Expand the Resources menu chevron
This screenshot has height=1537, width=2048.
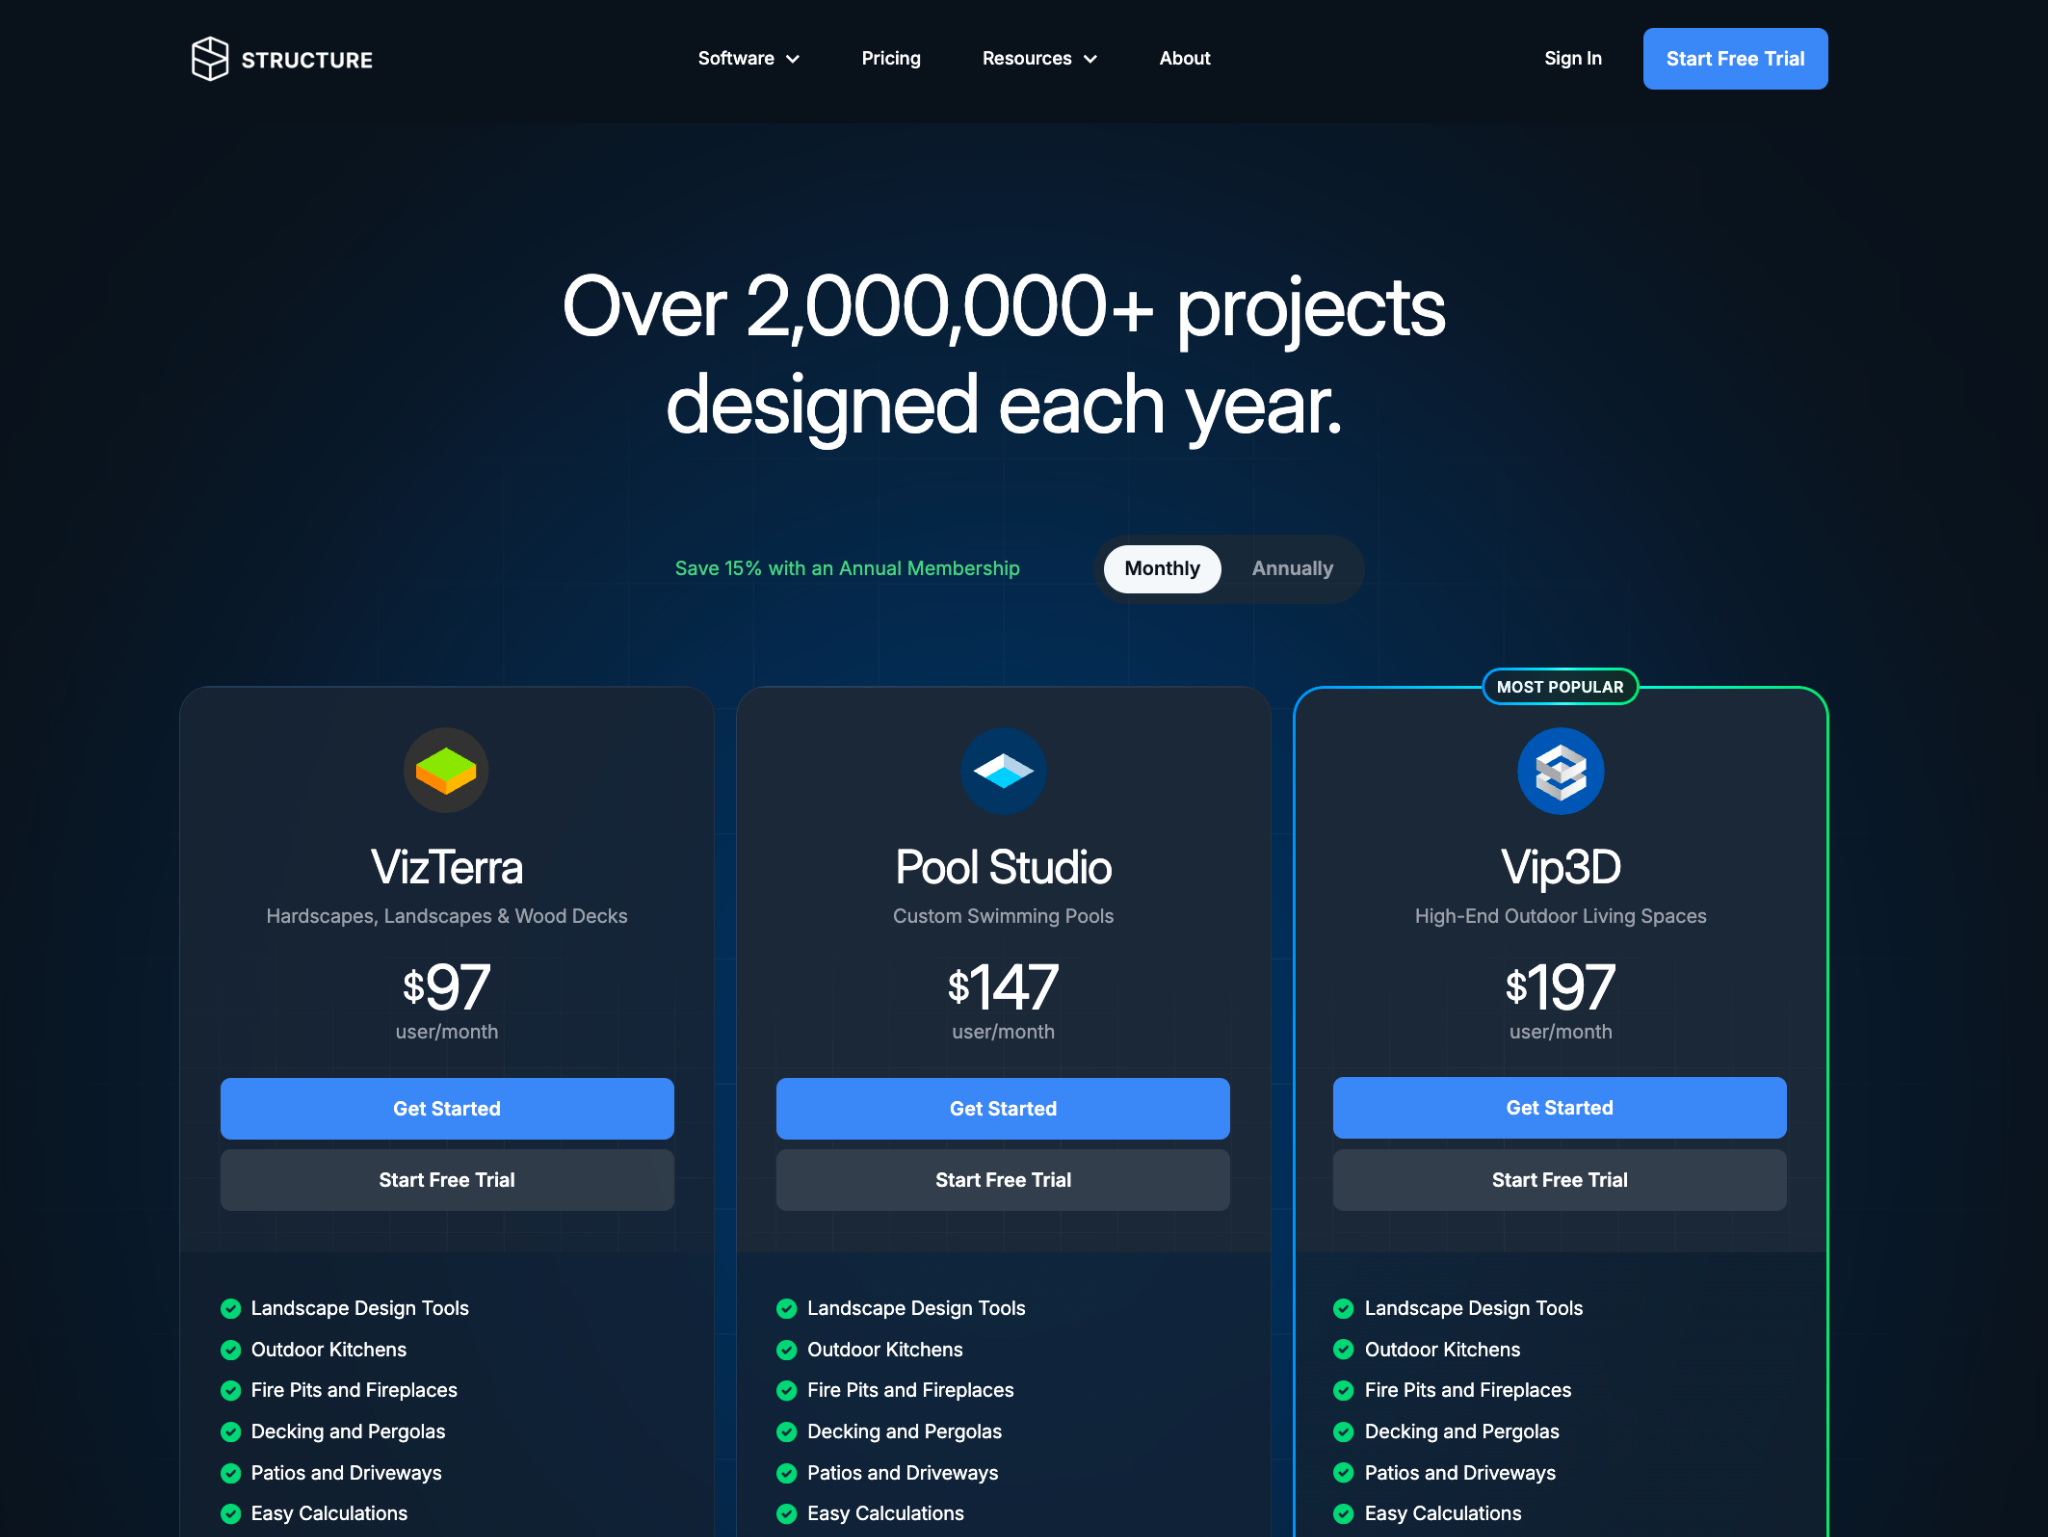pyautogui.click(x=1090, y=59)
